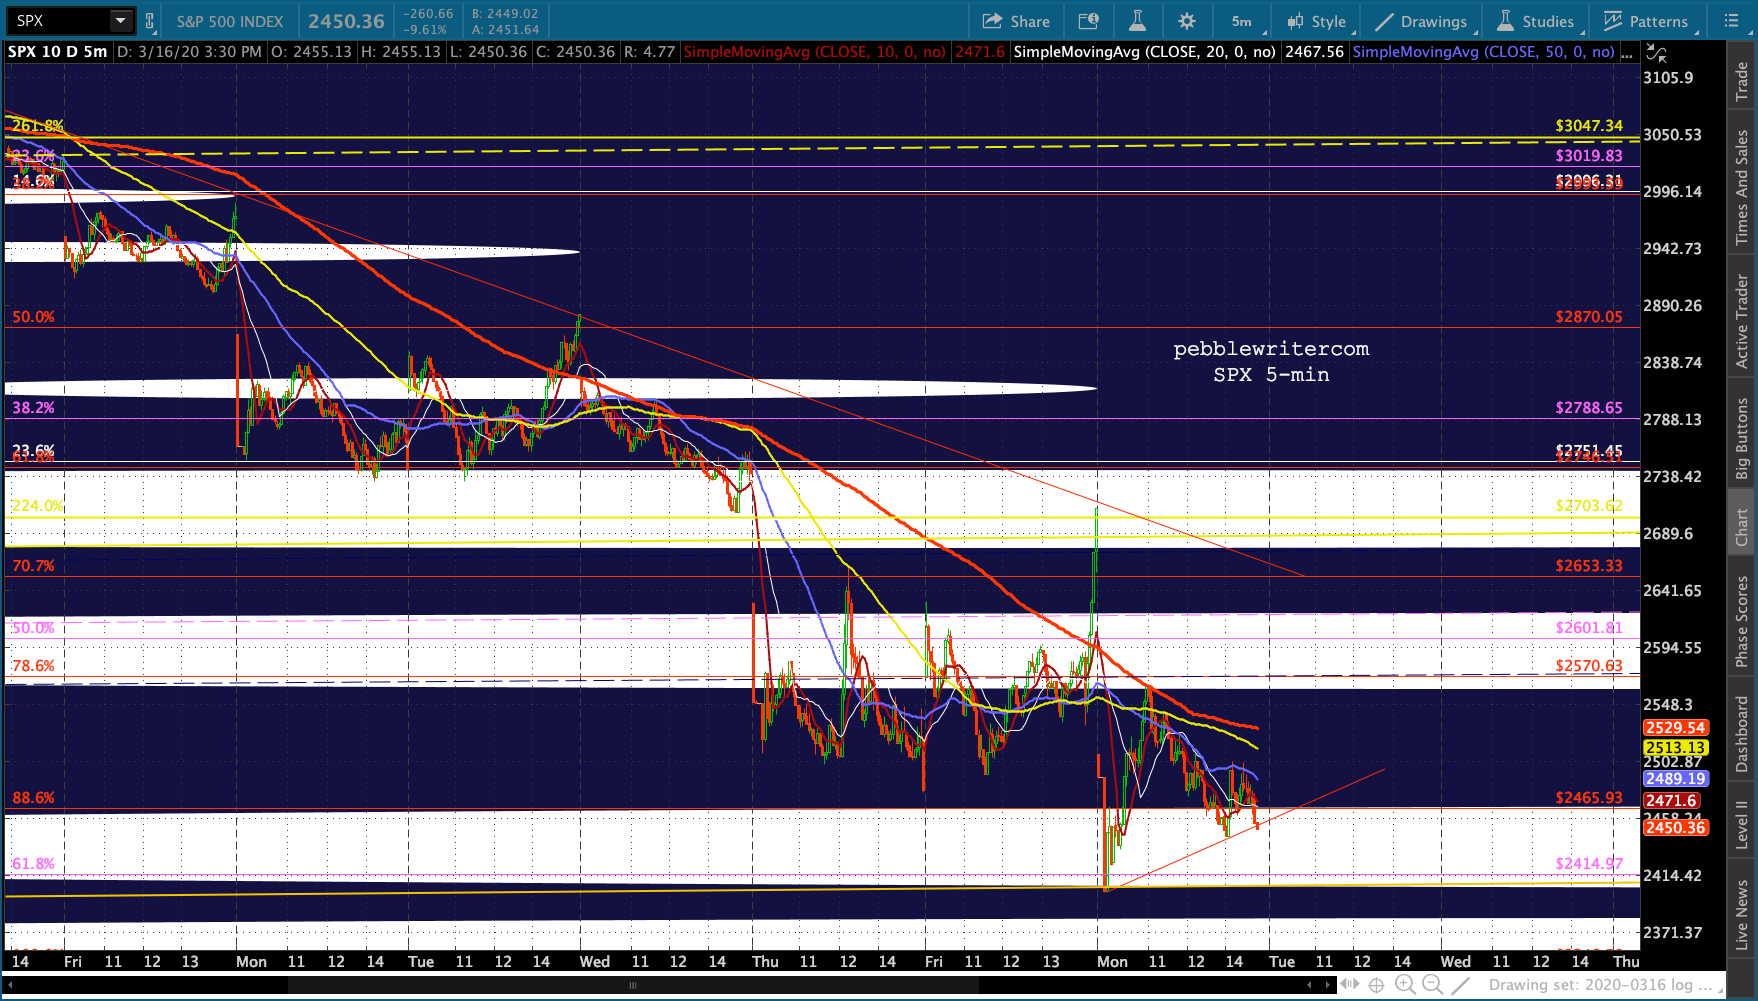Open chart settings gear icon
Screen dimensions: 1758x1001
pyautogui.click(x=1187, y=21)
